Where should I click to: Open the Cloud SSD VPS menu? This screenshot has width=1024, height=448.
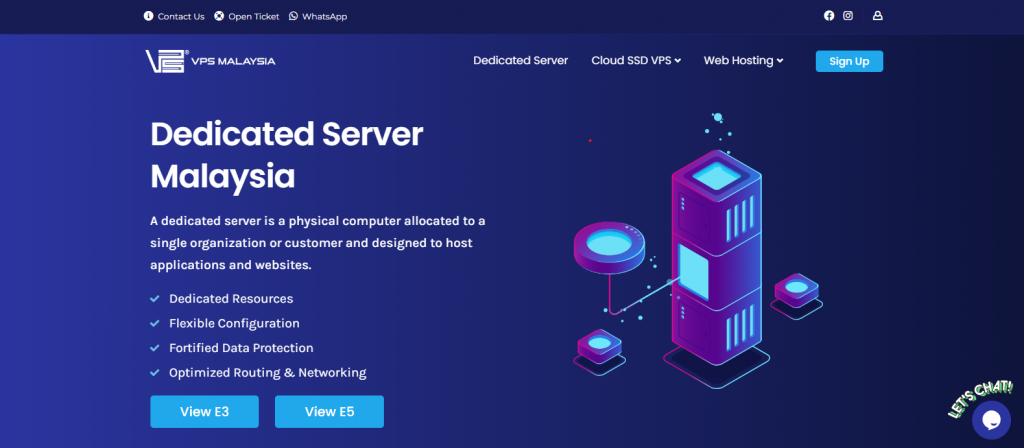tap(636, 61)
